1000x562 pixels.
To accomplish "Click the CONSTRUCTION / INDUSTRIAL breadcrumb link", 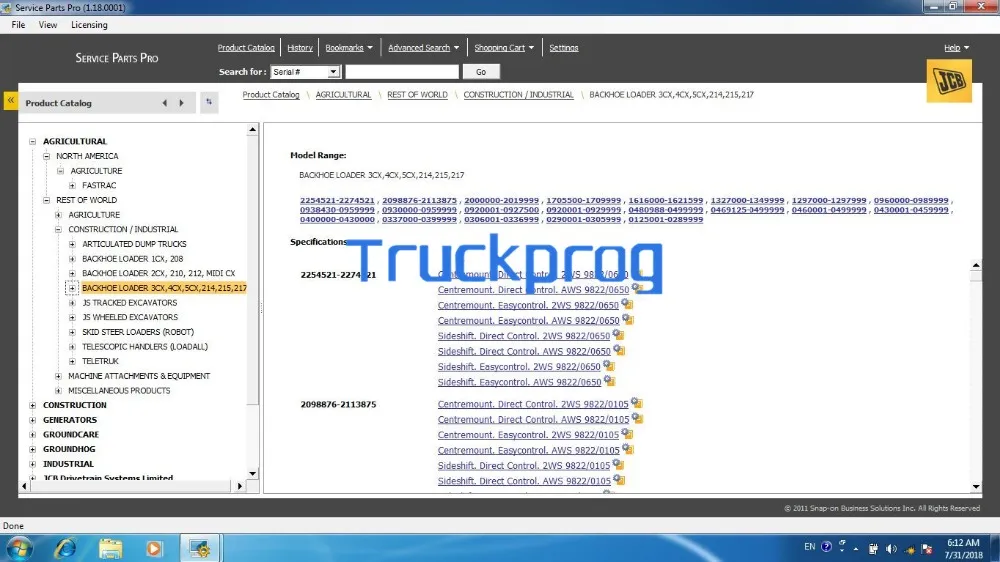I will (518, 94).
